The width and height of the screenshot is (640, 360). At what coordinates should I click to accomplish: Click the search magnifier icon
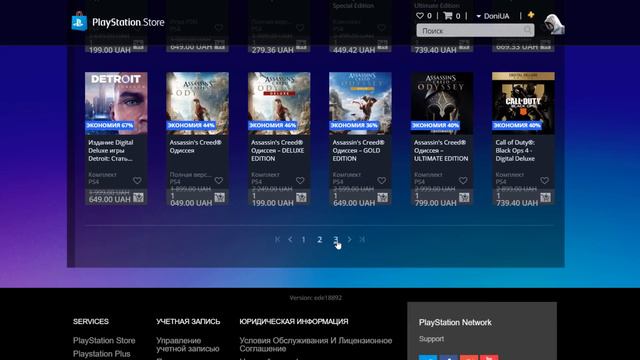[528, 30]
